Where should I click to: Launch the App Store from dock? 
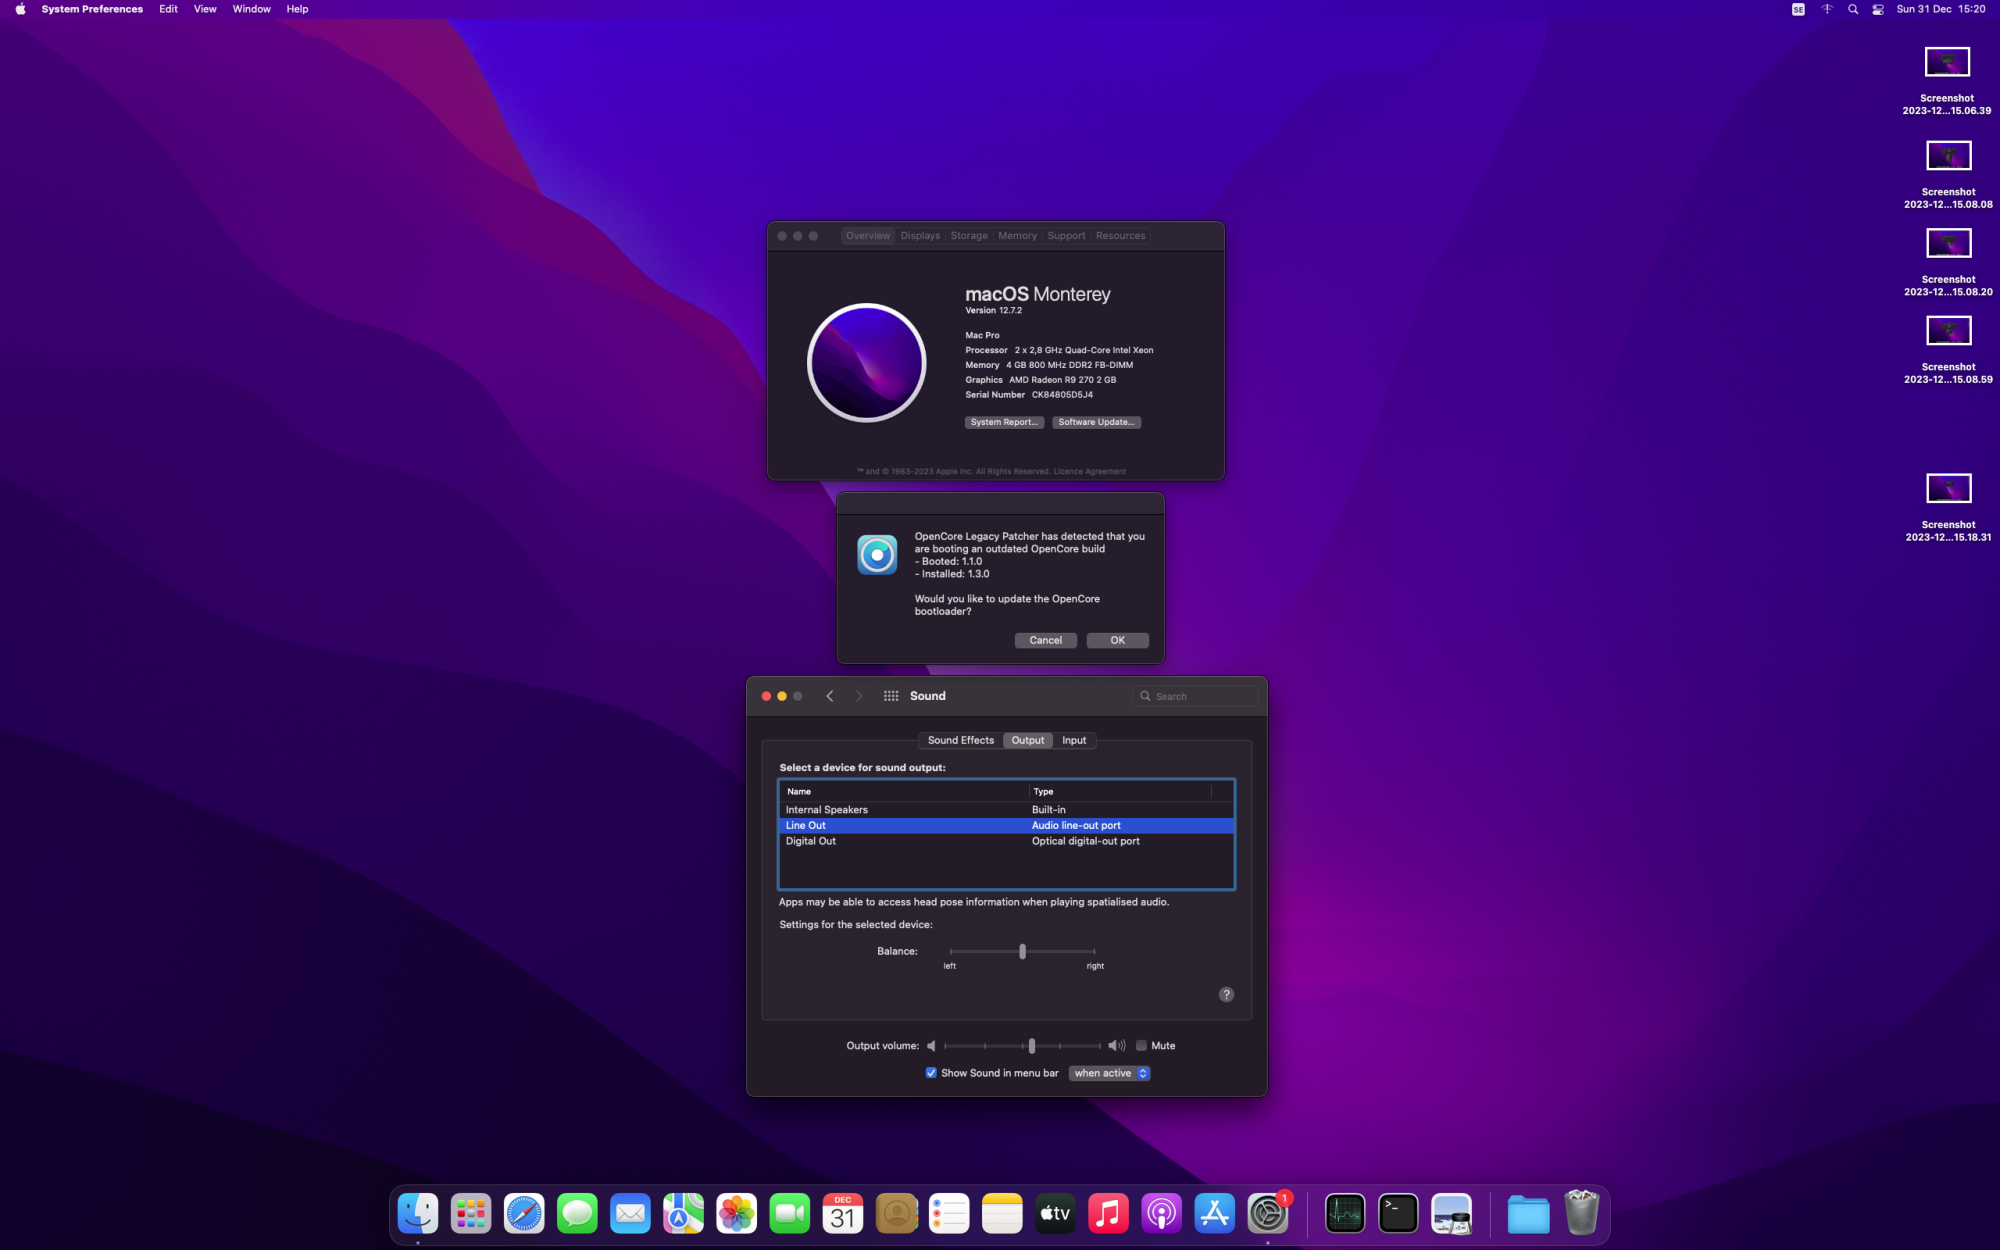[1214, 1214]
